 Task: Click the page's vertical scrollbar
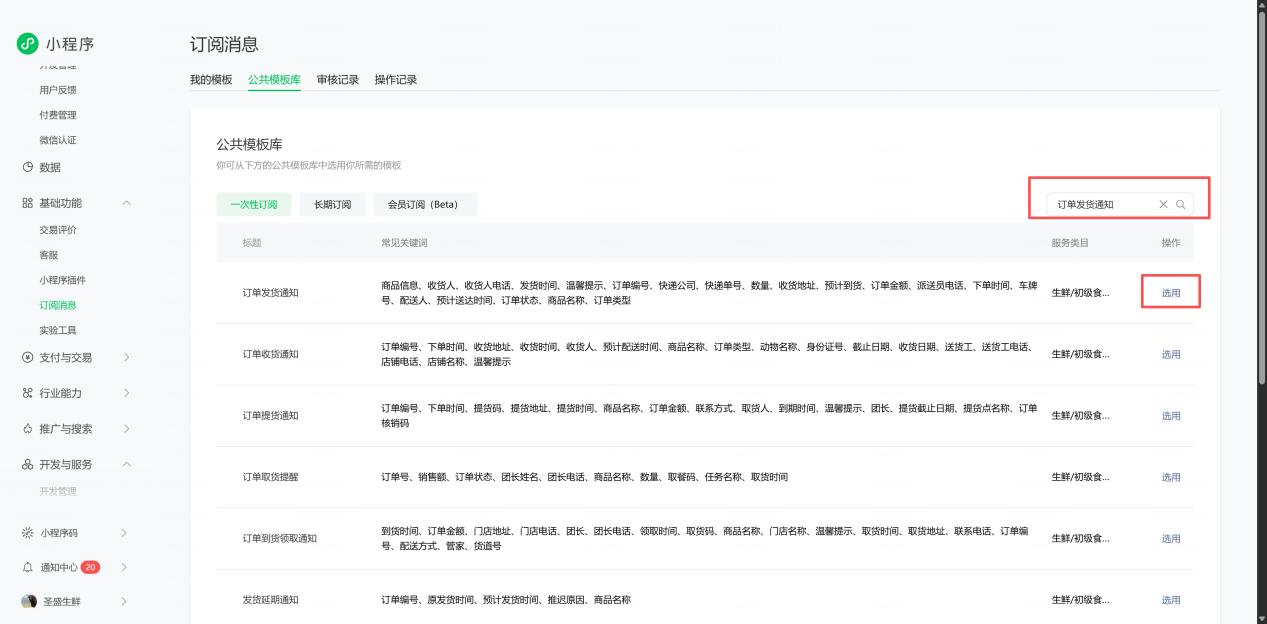(x=1261, y=200)
